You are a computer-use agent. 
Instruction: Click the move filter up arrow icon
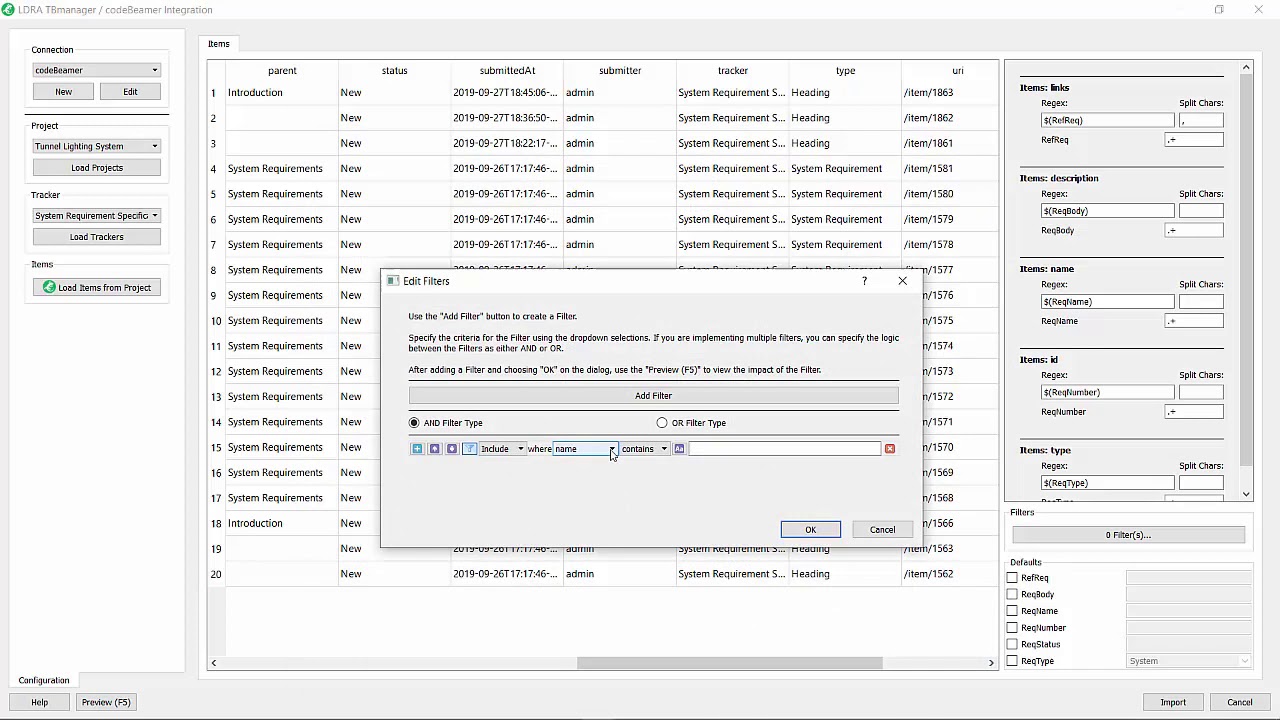click(x=434, y=449)
